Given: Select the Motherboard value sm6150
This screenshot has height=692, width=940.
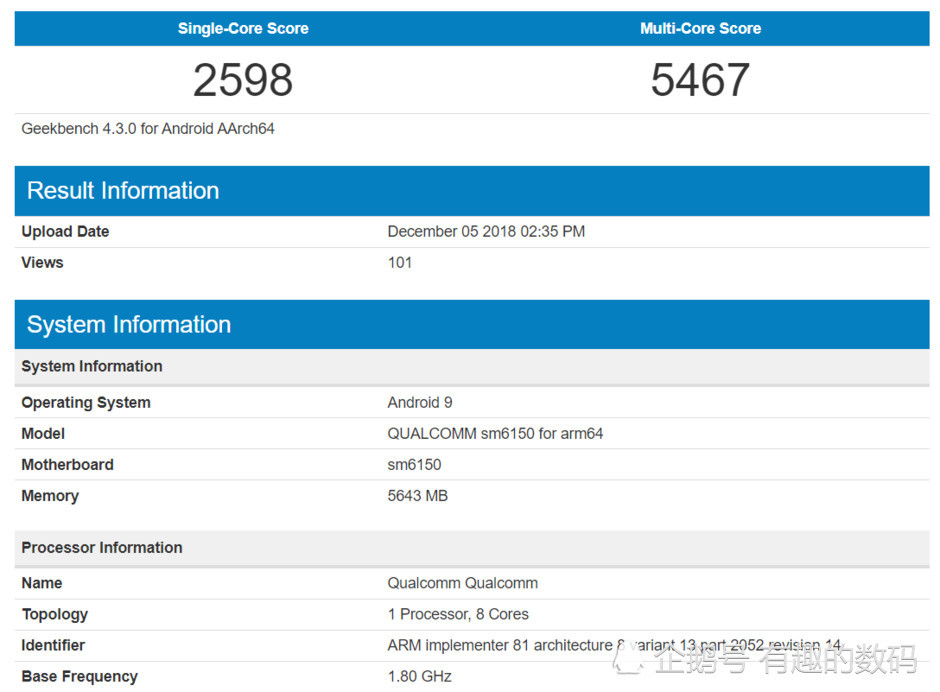Looking at the screenshot, I should (x=414, y=465).
